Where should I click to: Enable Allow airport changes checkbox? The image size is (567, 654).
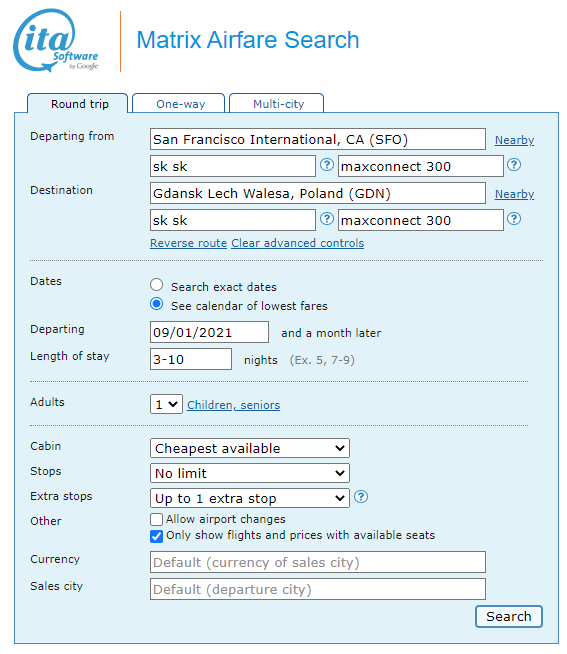pyautogui.click(x=156, y=519)
